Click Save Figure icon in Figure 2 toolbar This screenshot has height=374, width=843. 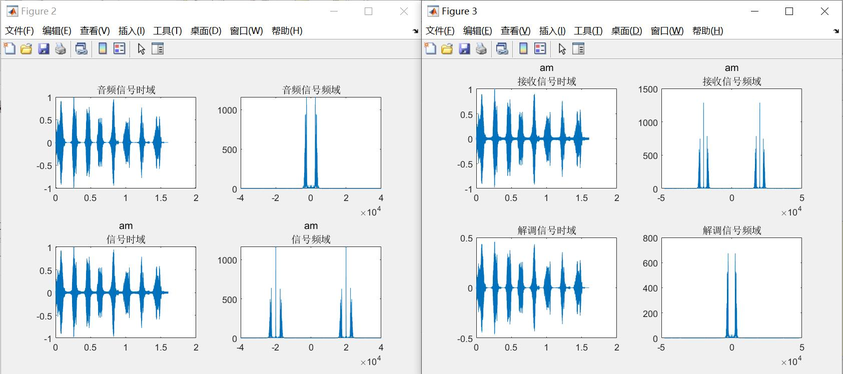[x=44, y=49]
